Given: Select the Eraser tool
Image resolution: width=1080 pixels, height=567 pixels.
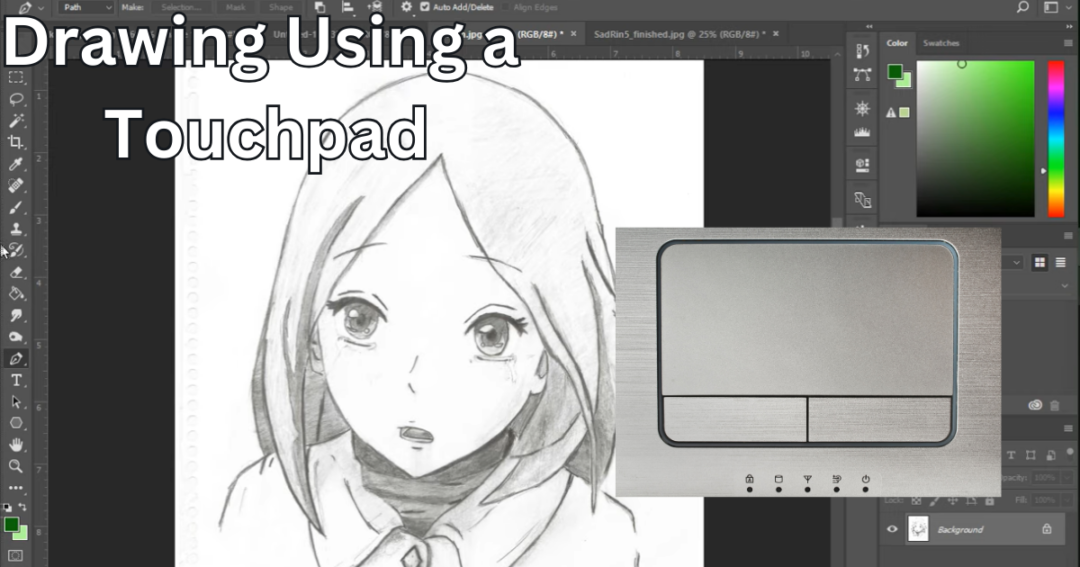Looking at the screenshot, I should point(16,272).
